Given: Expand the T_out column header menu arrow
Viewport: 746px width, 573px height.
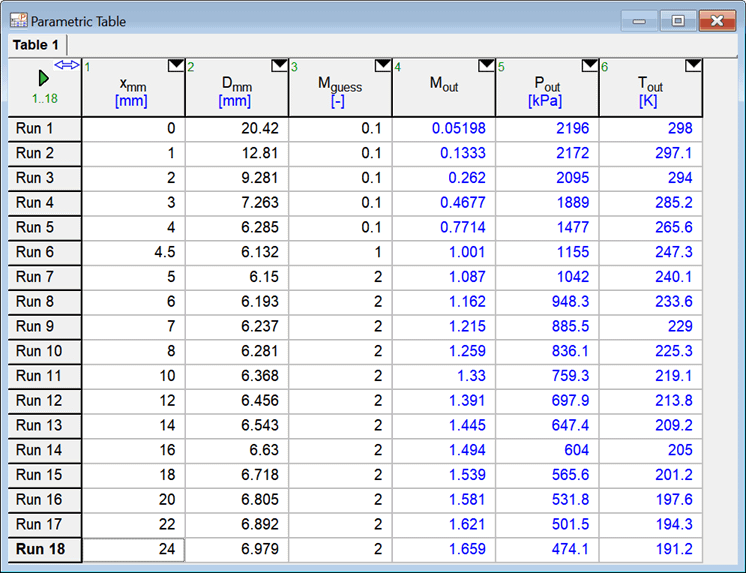Looking at the screenshot, I should (693, 66).
